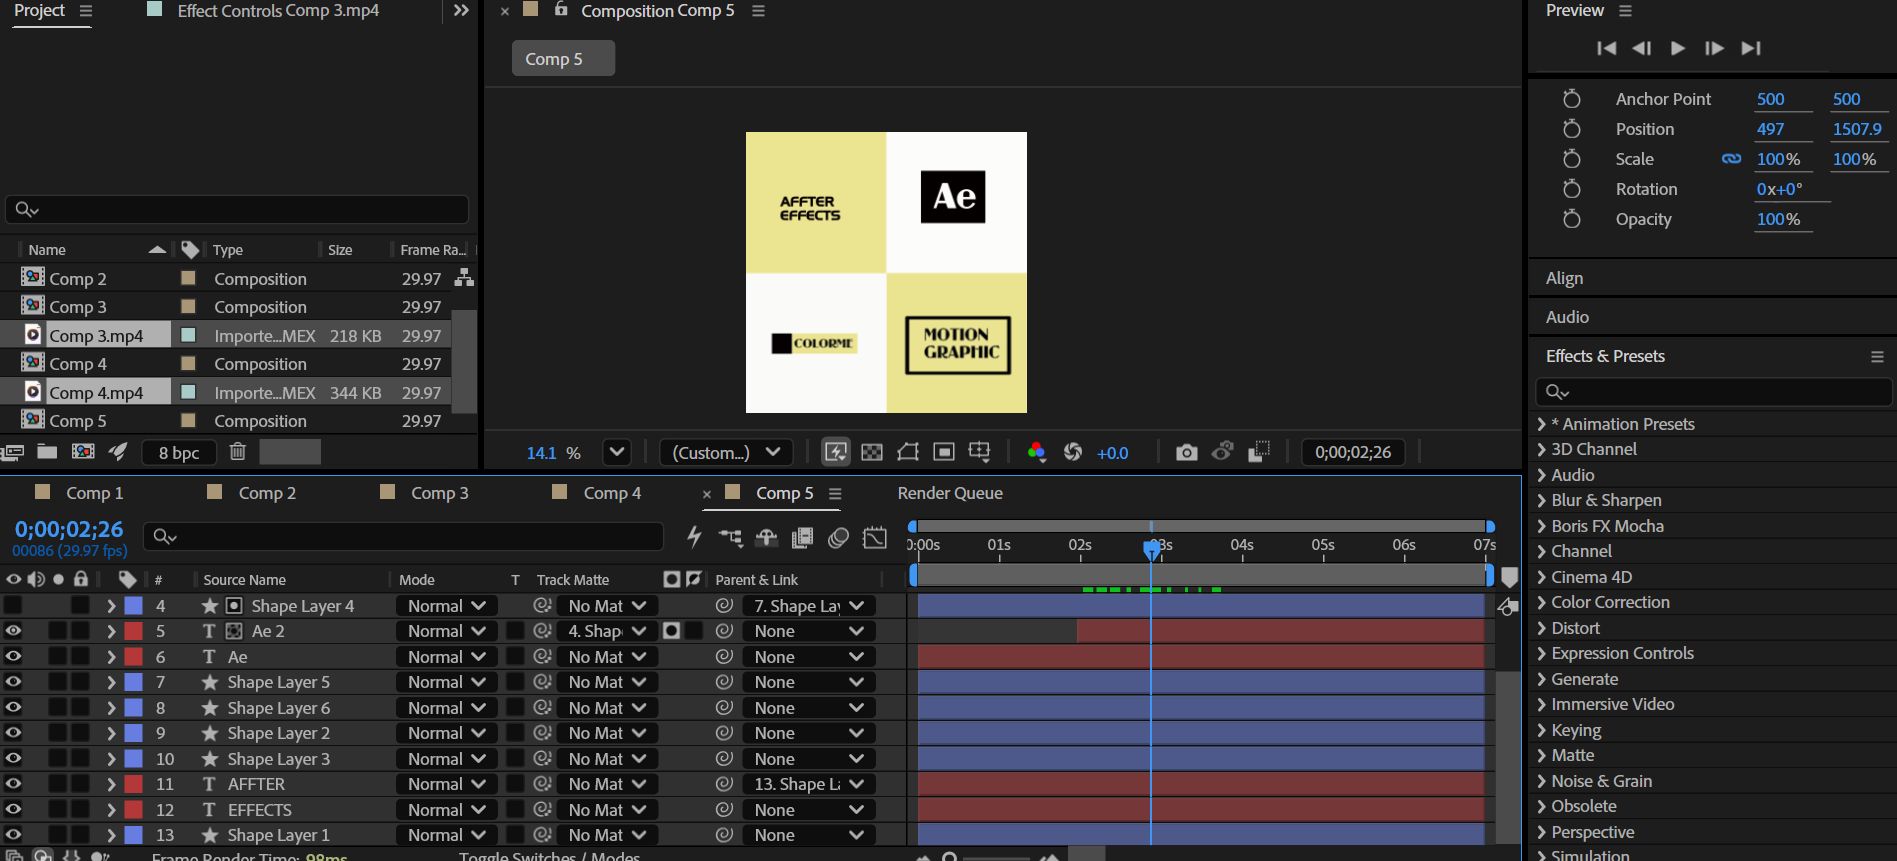
Task: Switch to the Comp 3 timeline tab
Action: [439, 493]
